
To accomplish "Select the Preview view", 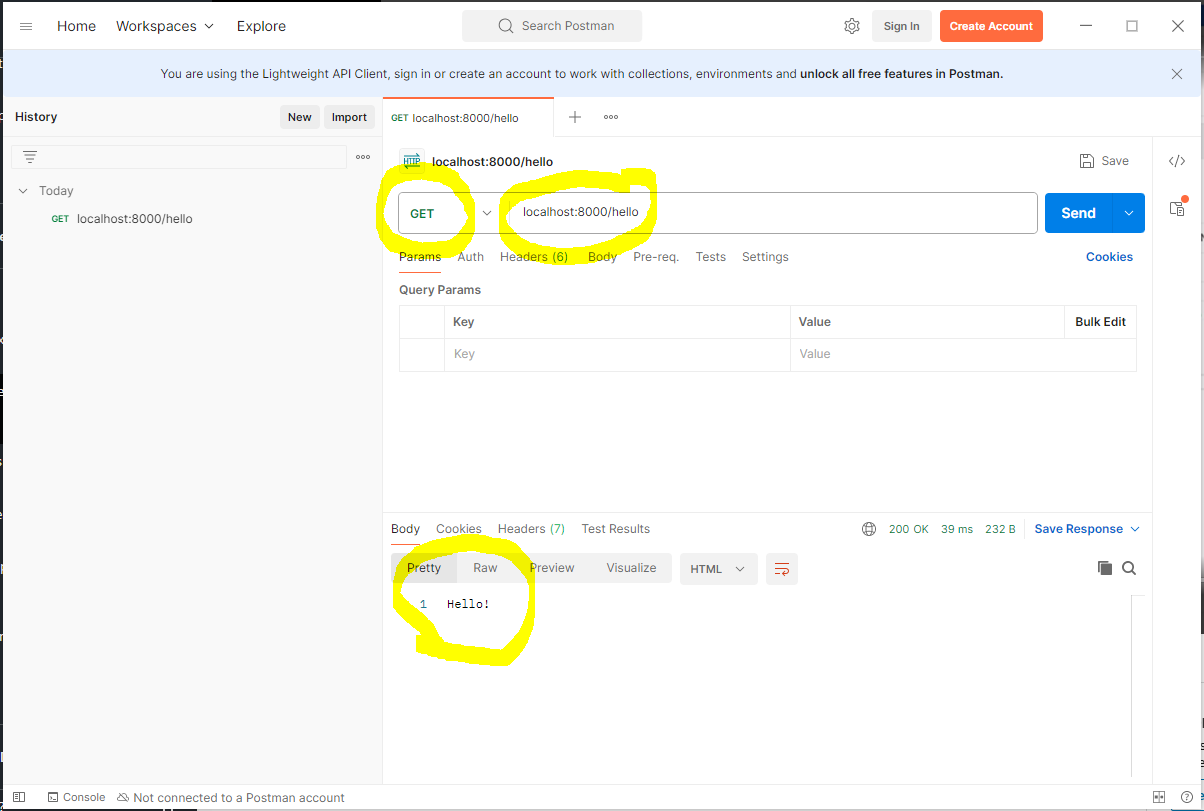I will [552, 568].
